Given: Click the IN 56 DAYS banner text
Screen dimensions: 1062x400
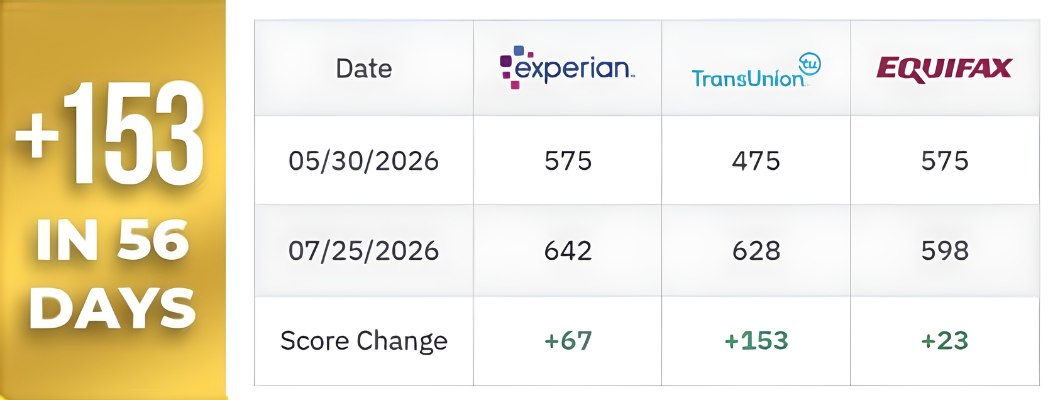Looking at the screenshot, I should 112,274.
